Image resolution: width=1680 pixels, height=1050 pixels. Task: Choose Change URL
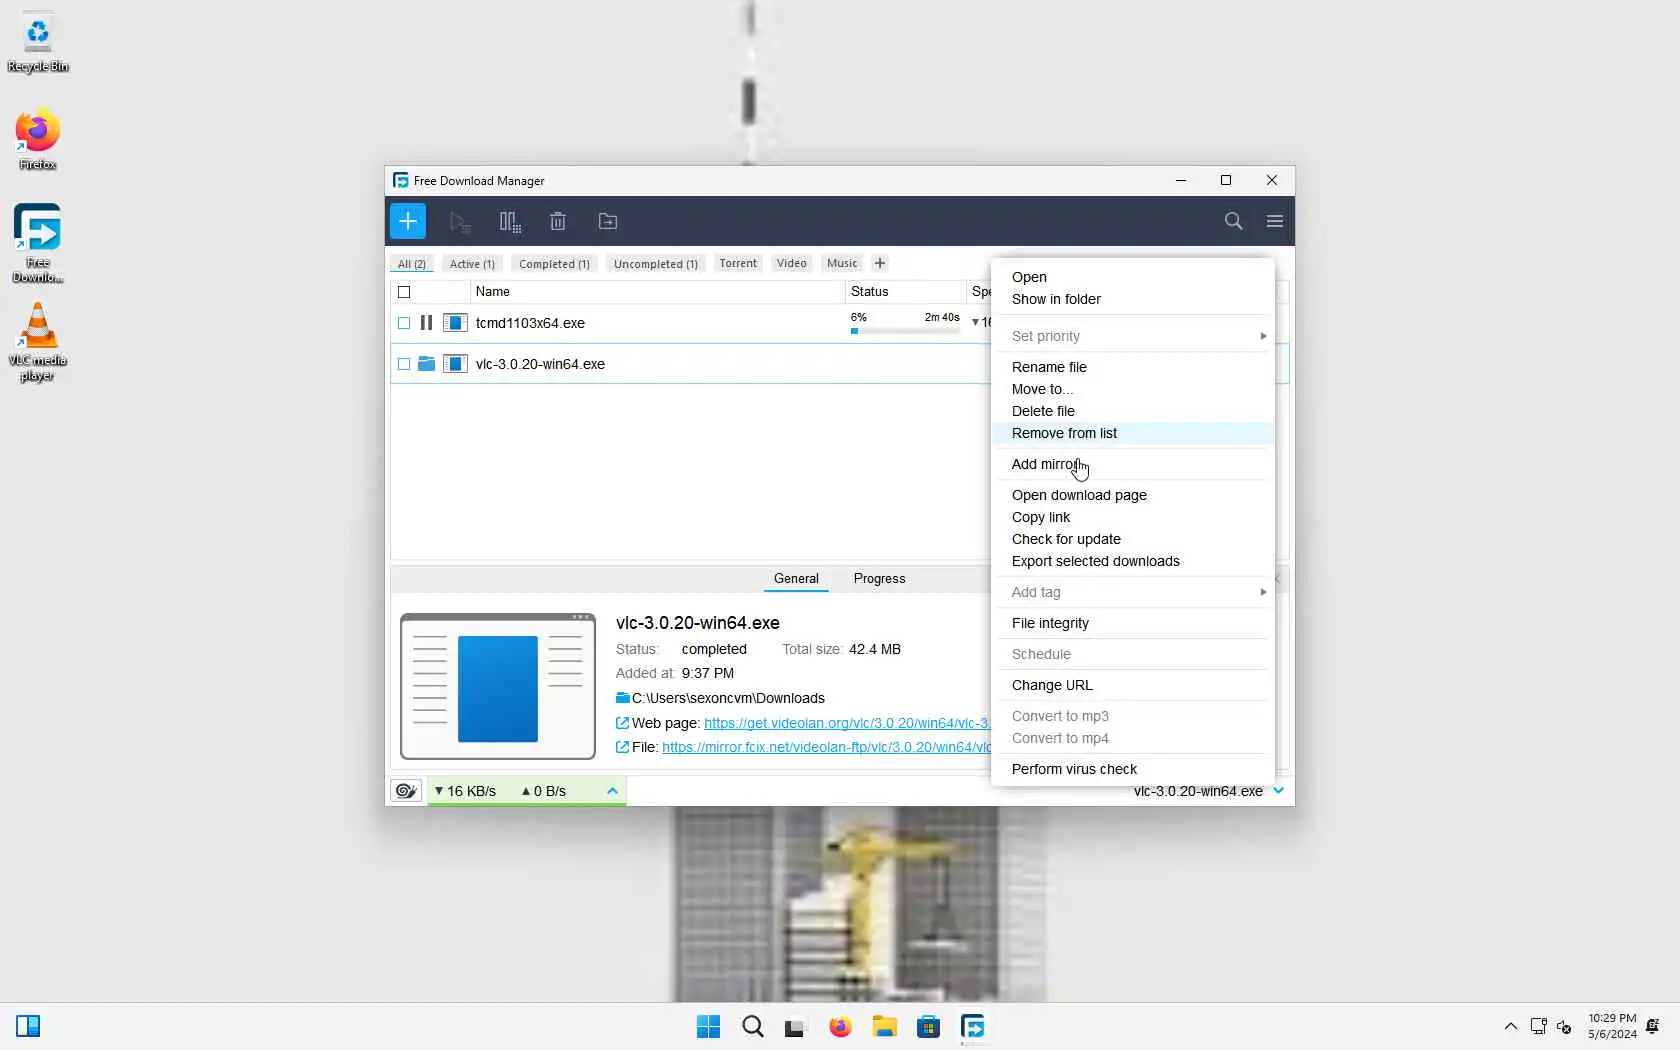tap(1133, 685)
